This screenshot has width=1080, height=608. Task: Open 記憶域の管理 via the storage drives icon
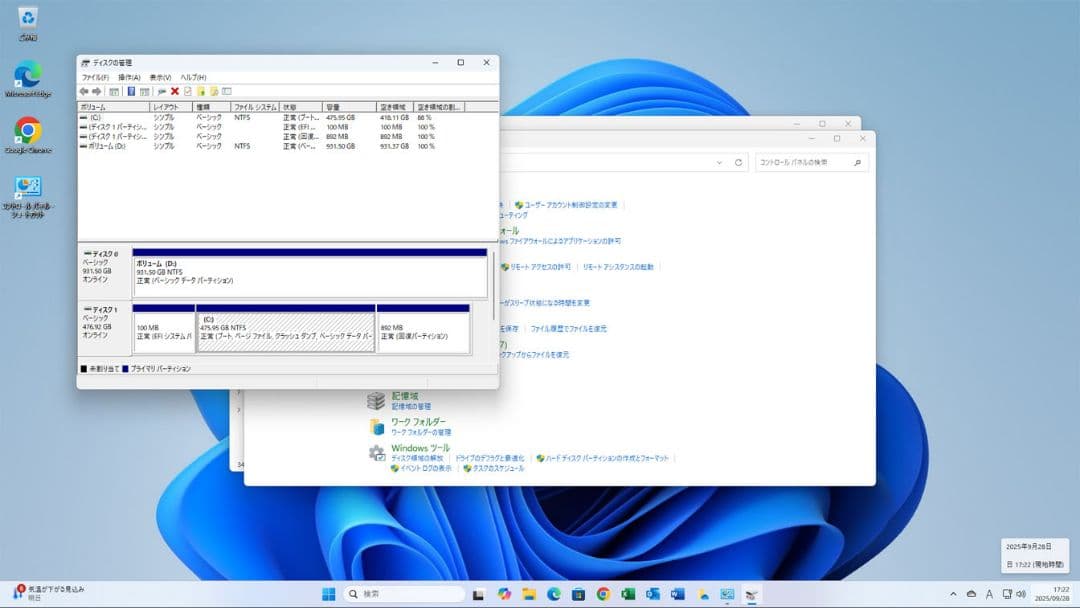pos(378,403)
